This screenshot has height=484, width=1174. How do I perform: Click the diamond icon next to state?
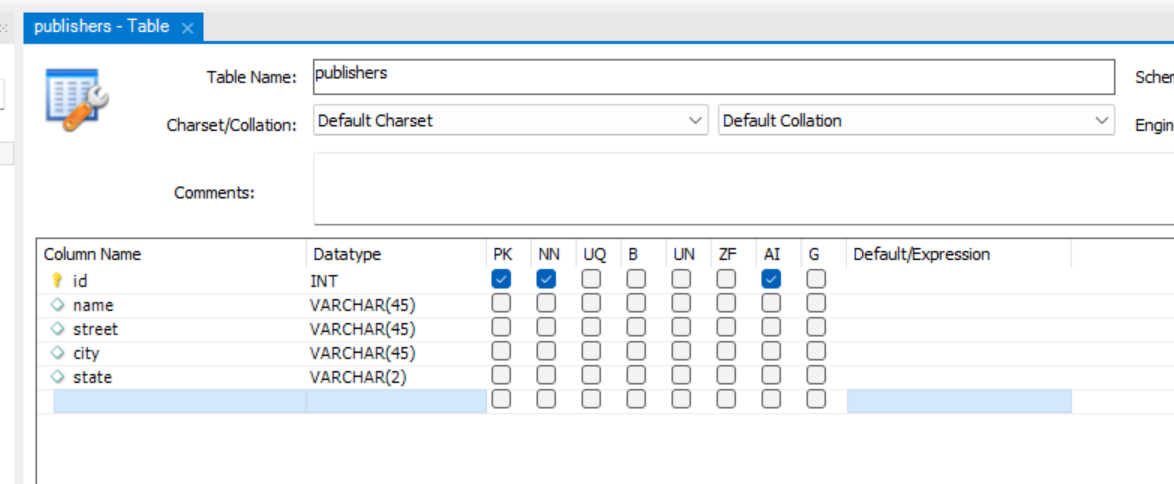(x=57, y=377)
